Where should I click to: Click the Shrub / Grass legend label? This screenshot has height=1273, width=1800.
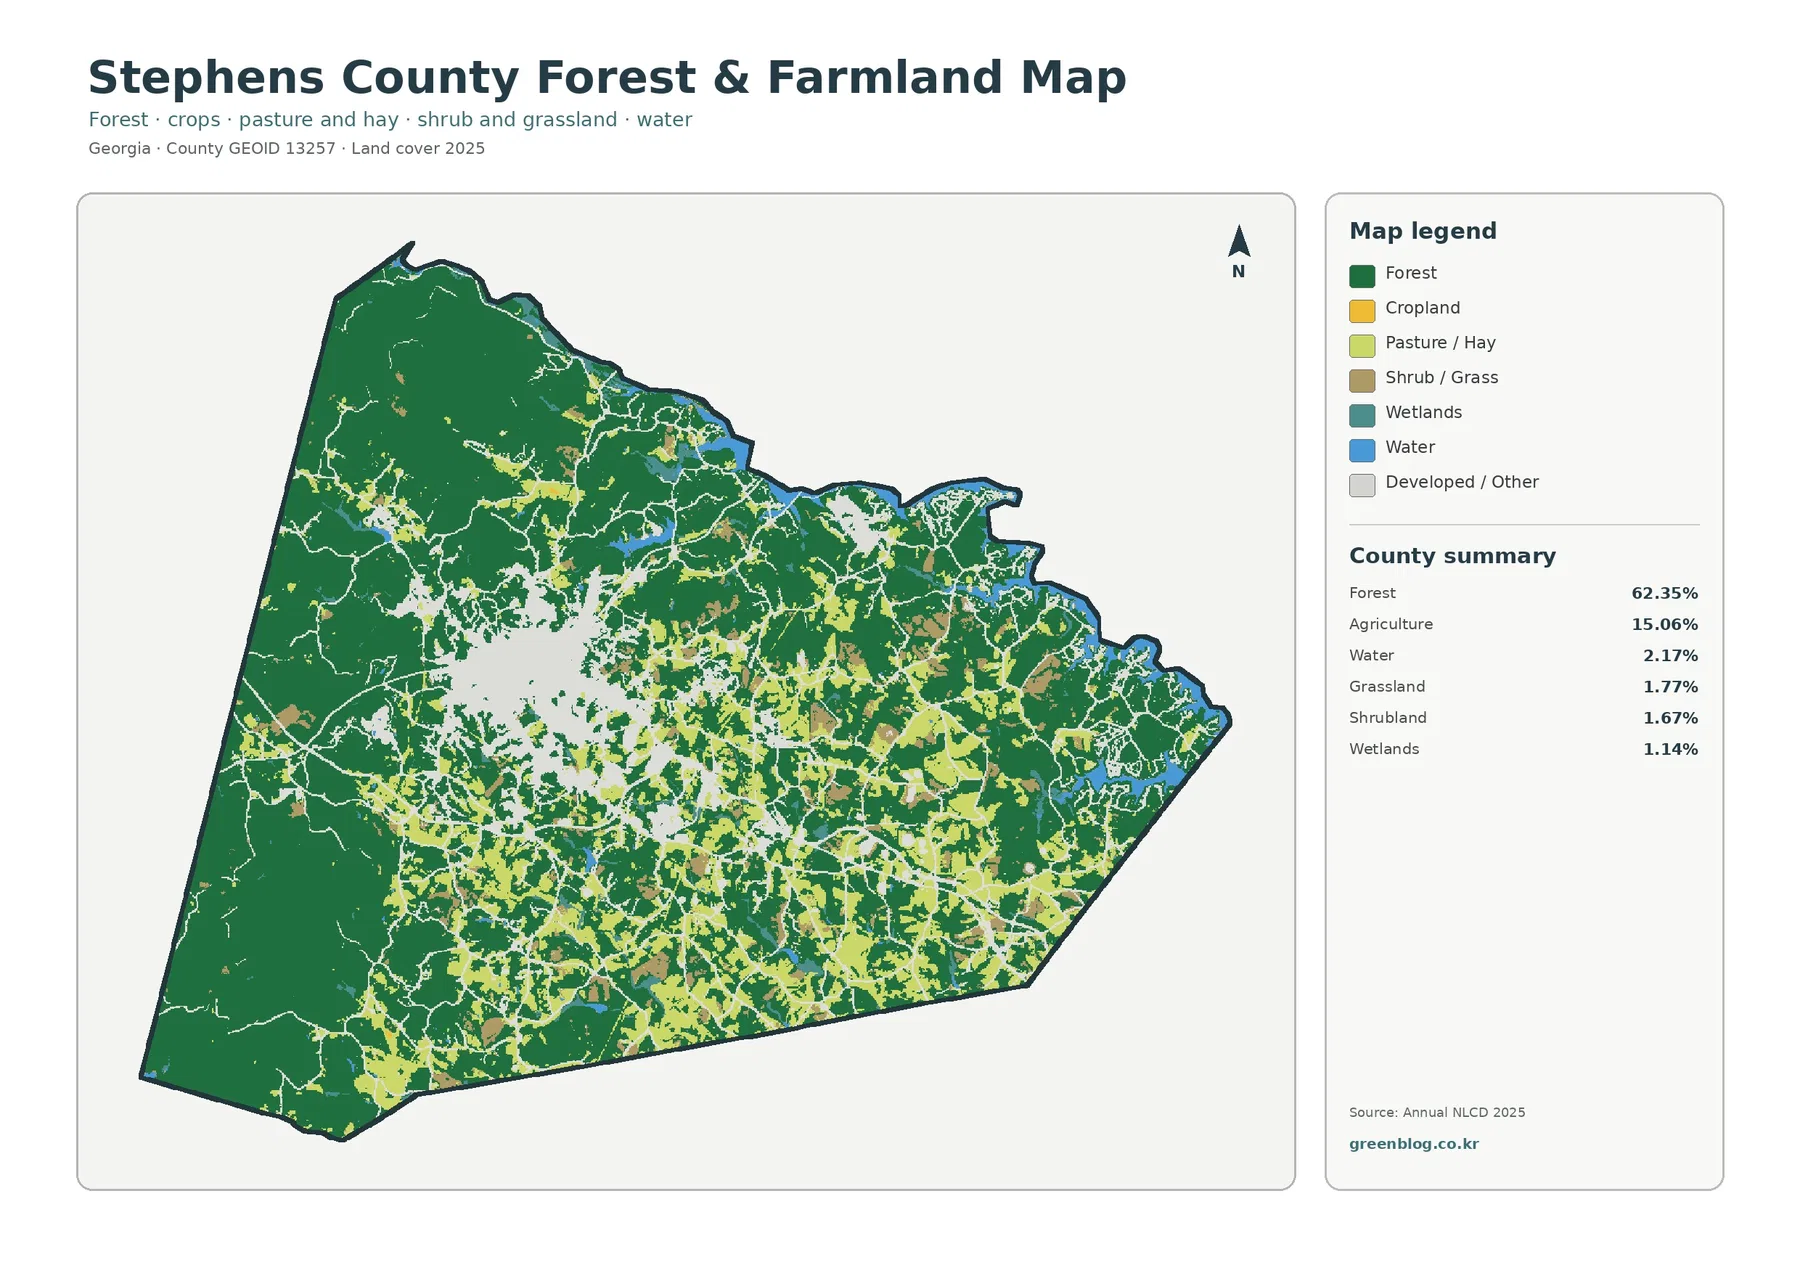click(x=1441, y=377)
